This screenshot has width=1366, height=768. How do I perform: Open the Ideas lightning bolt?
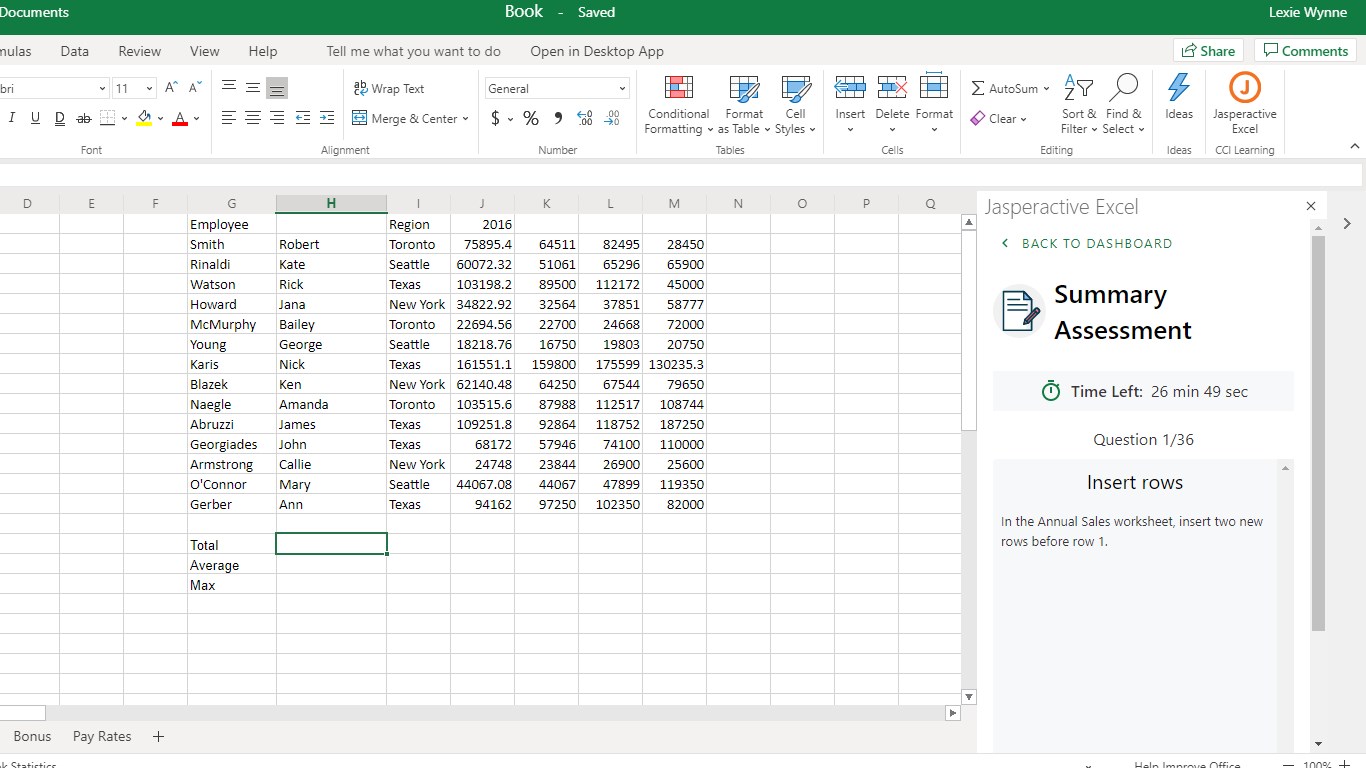click(1179, 90)
